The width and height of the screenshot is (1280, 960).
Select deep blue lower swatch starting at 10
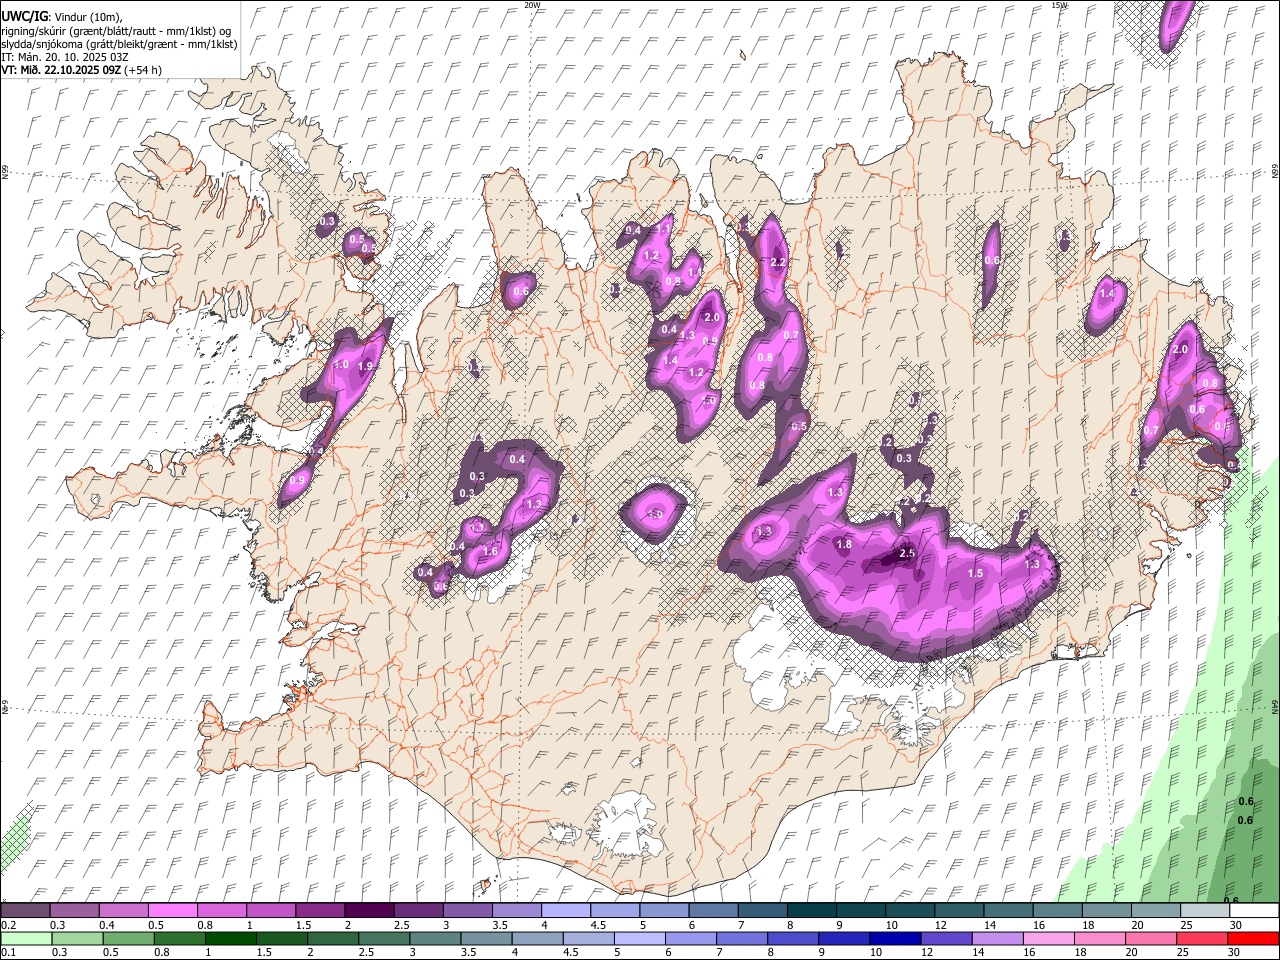click(895, 939)
